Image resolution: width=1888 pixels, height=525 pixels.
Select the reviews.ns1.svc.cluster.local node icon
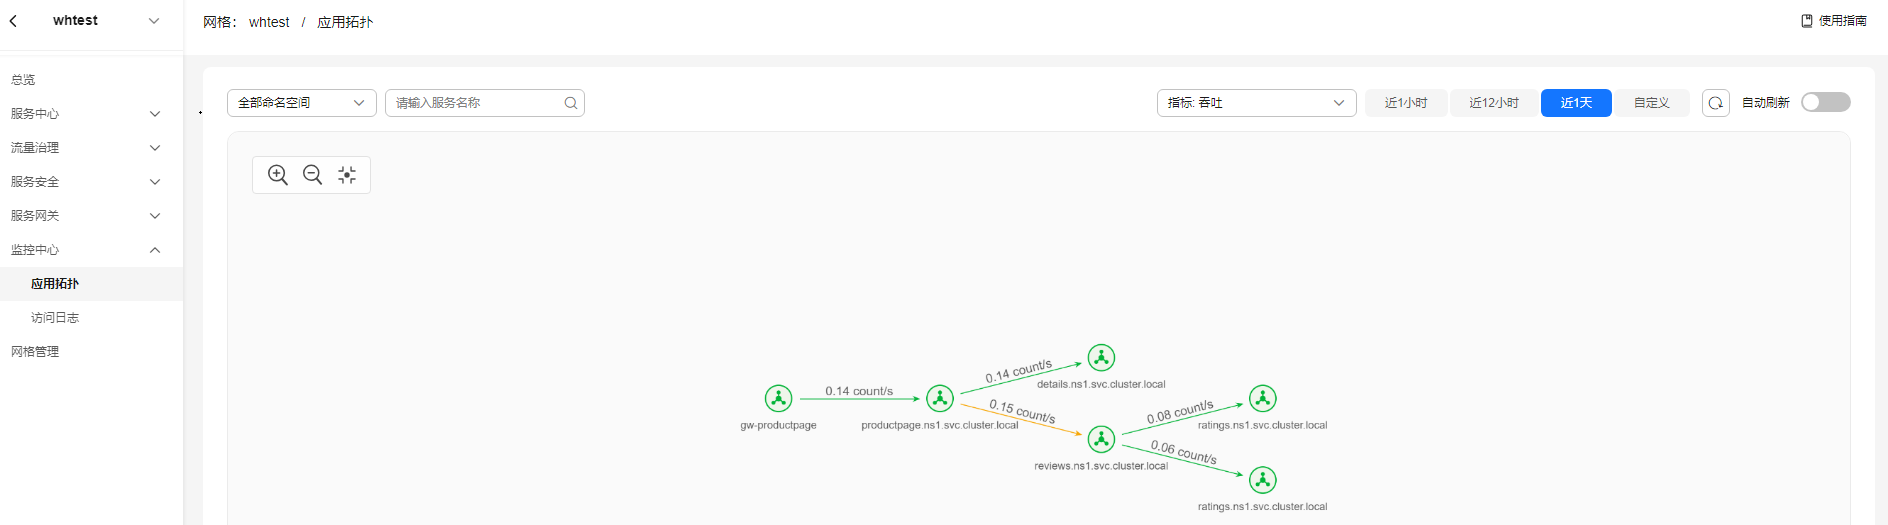pyautogui.click(x=1101, y=439)
